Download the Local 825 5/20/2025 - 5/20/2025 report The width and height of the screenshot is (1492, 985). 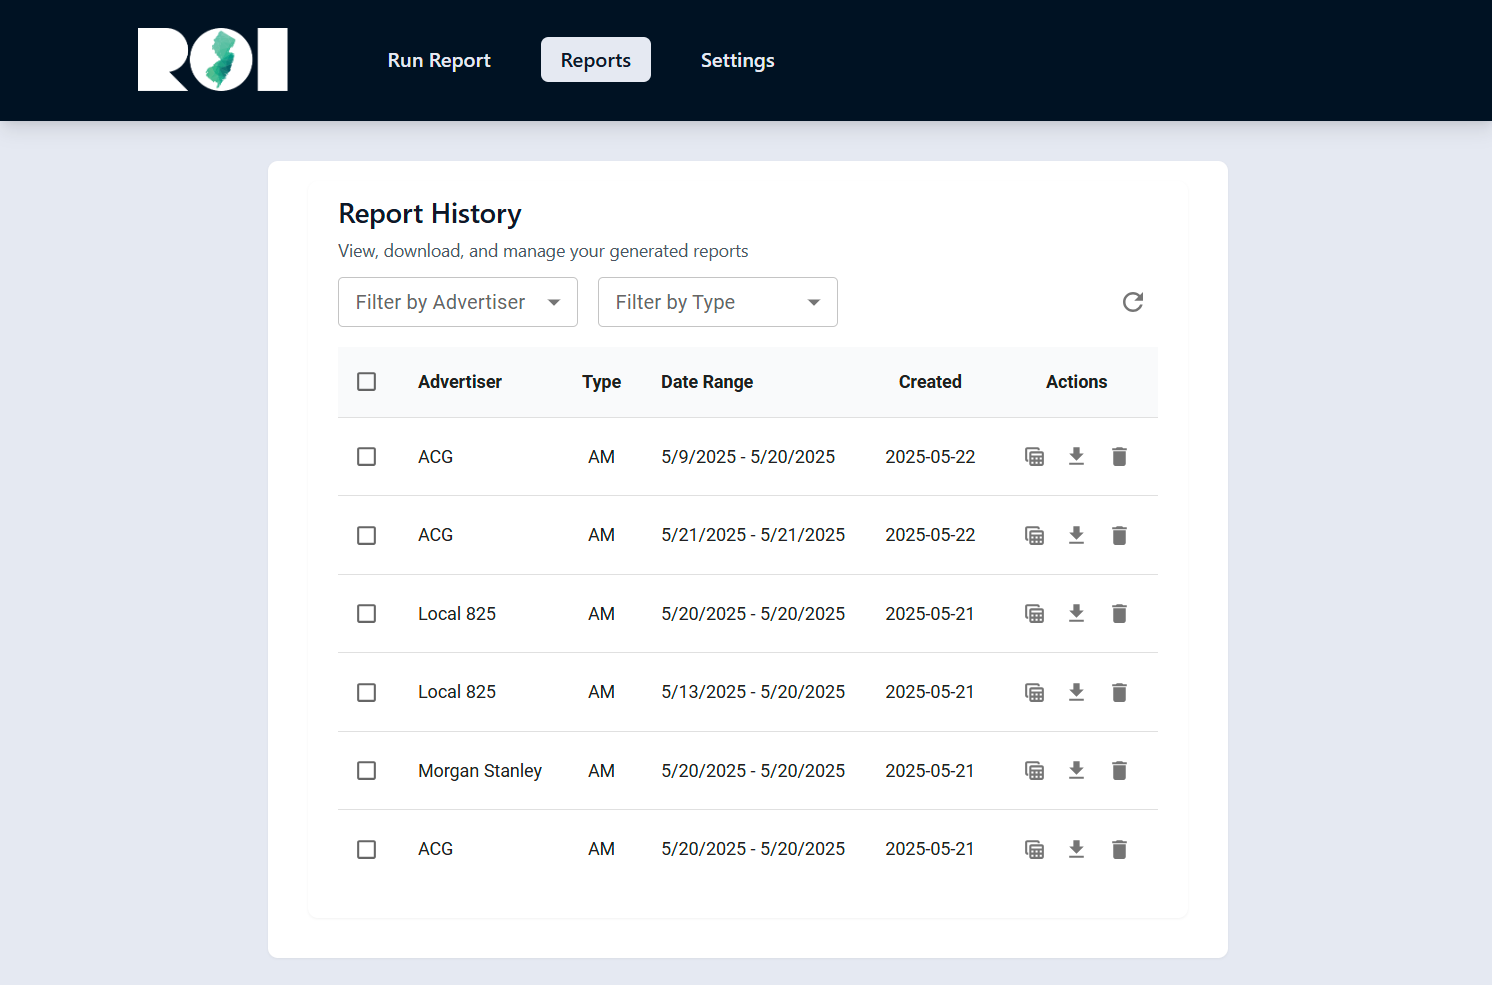click(x=1076, y=613)
